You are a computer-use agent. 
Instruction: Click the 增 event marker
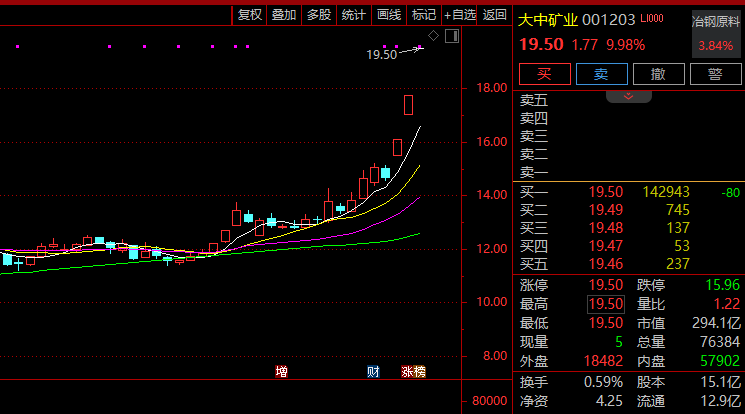pyautogui.click(x=281, y=372)
